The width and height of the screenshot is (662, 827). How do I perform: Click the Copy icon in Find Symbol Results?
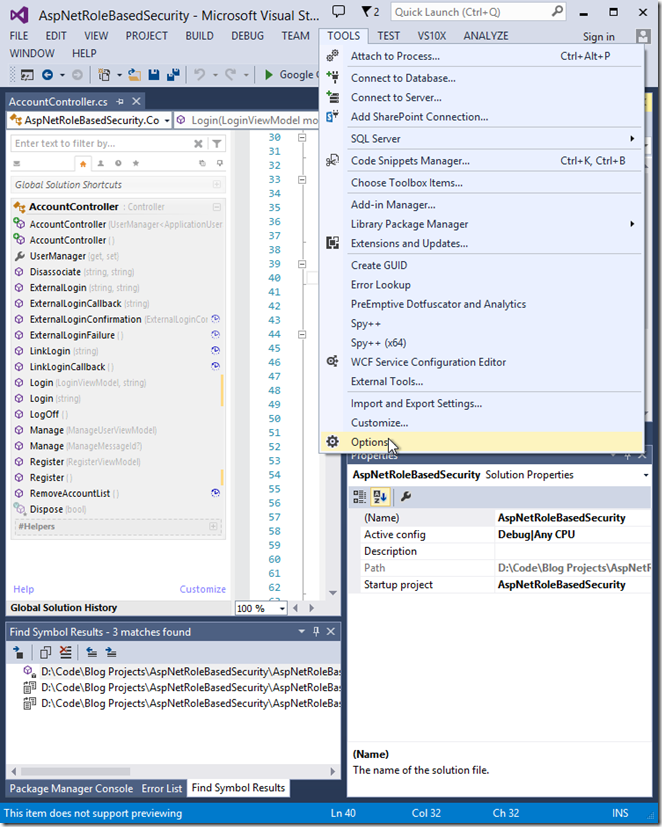[45, 653]
